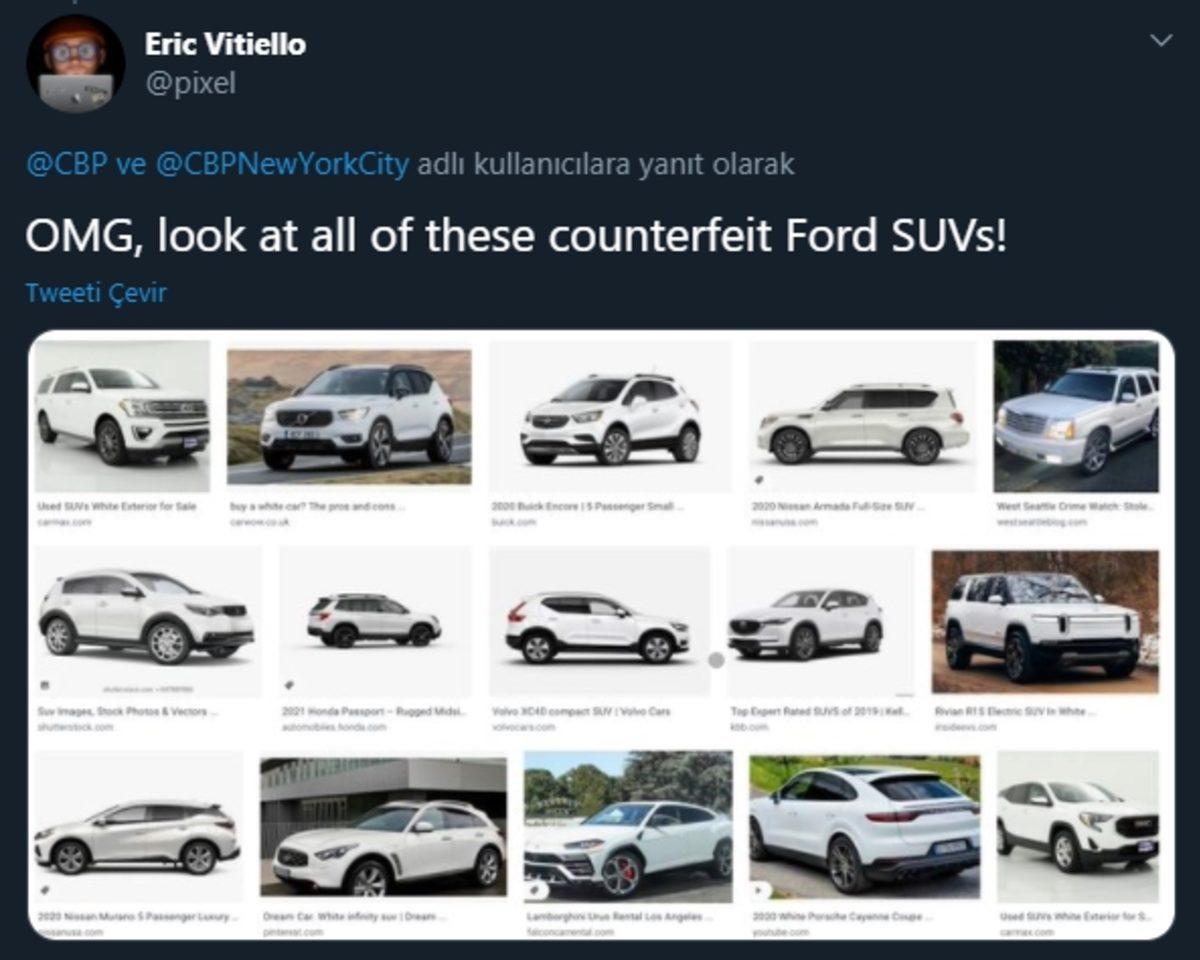The width and height of the screenshot is (1200, 960).
Task: Select the Volvo white car on road thumbnail
Action: click(x=349, y=417)
